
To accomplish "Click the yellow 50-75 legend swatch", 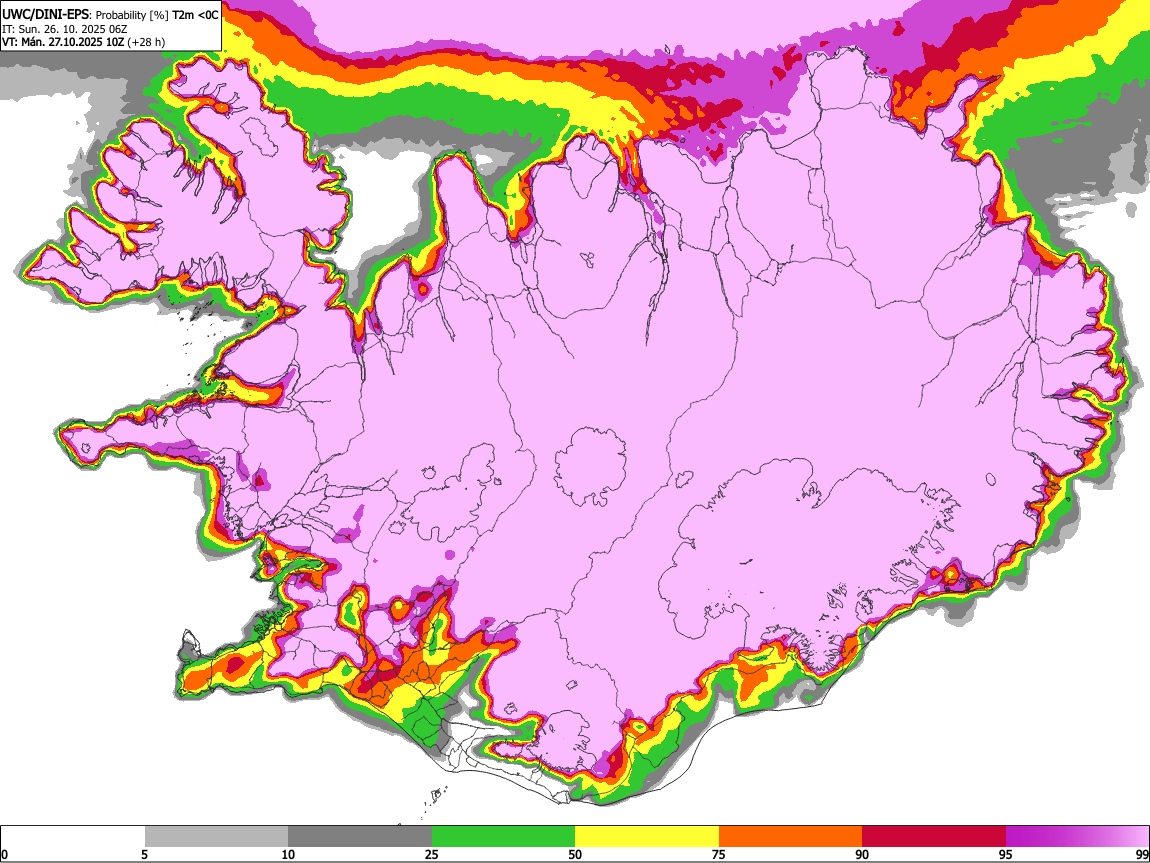I will (647, 837).
